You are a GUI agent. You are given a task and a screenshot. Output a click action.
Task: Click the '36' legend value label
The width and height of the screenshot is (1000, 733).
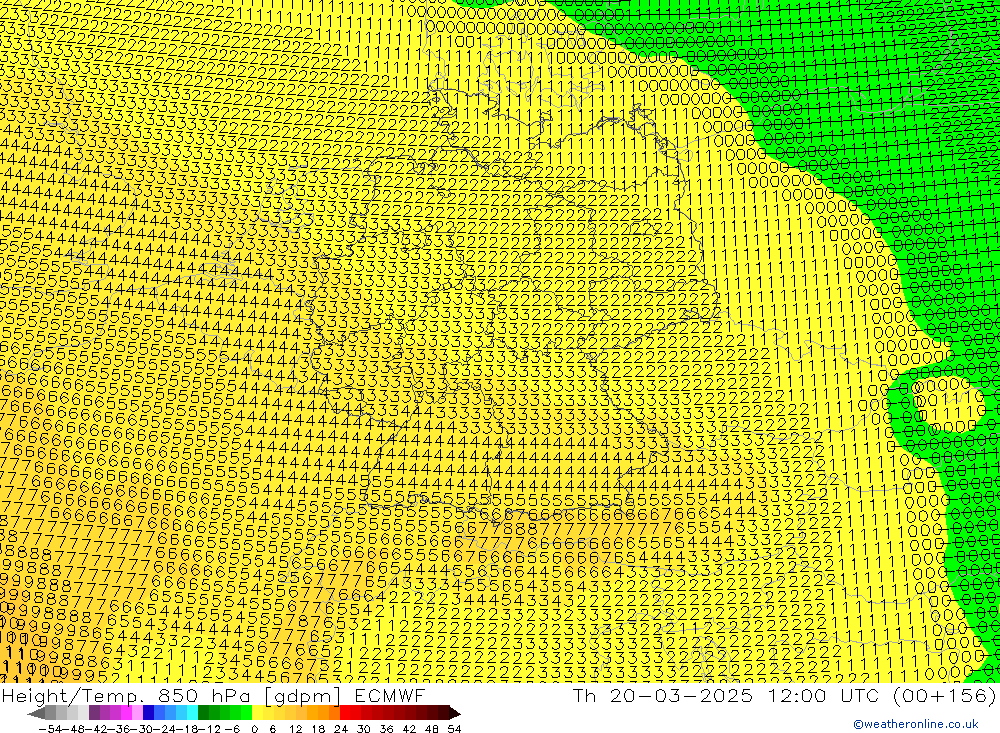click(386, 729)
